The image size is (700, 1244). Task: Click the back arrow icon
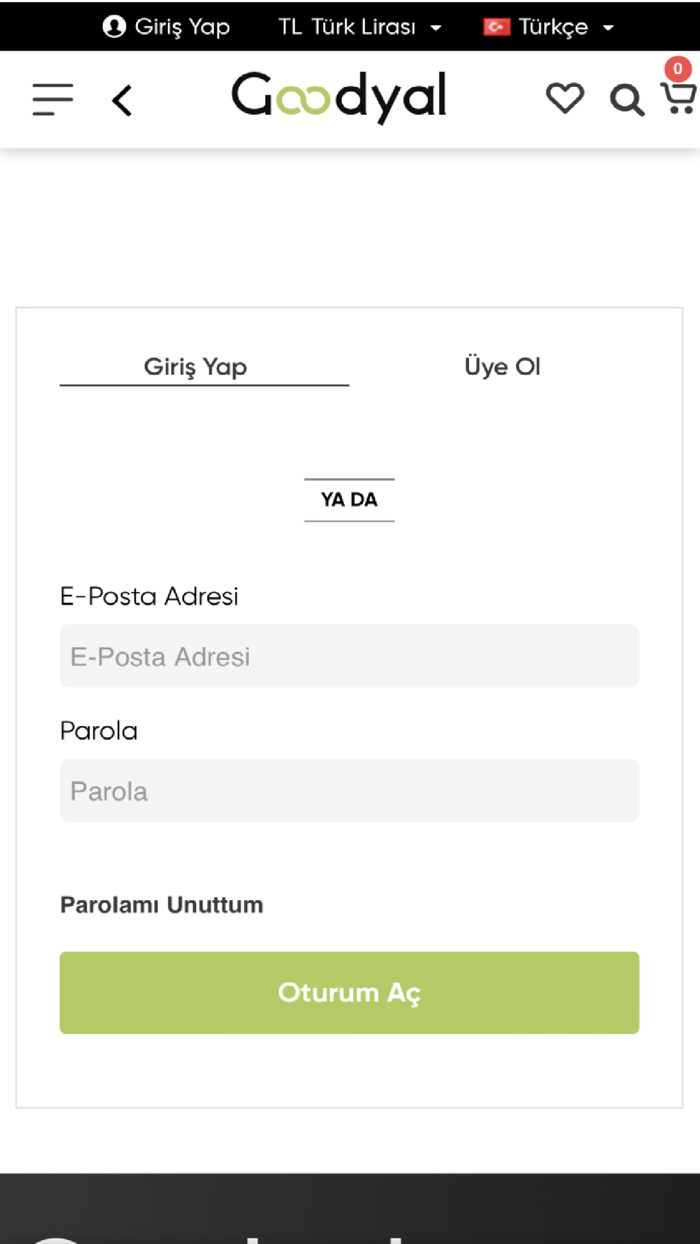click(x=122, y=101)
